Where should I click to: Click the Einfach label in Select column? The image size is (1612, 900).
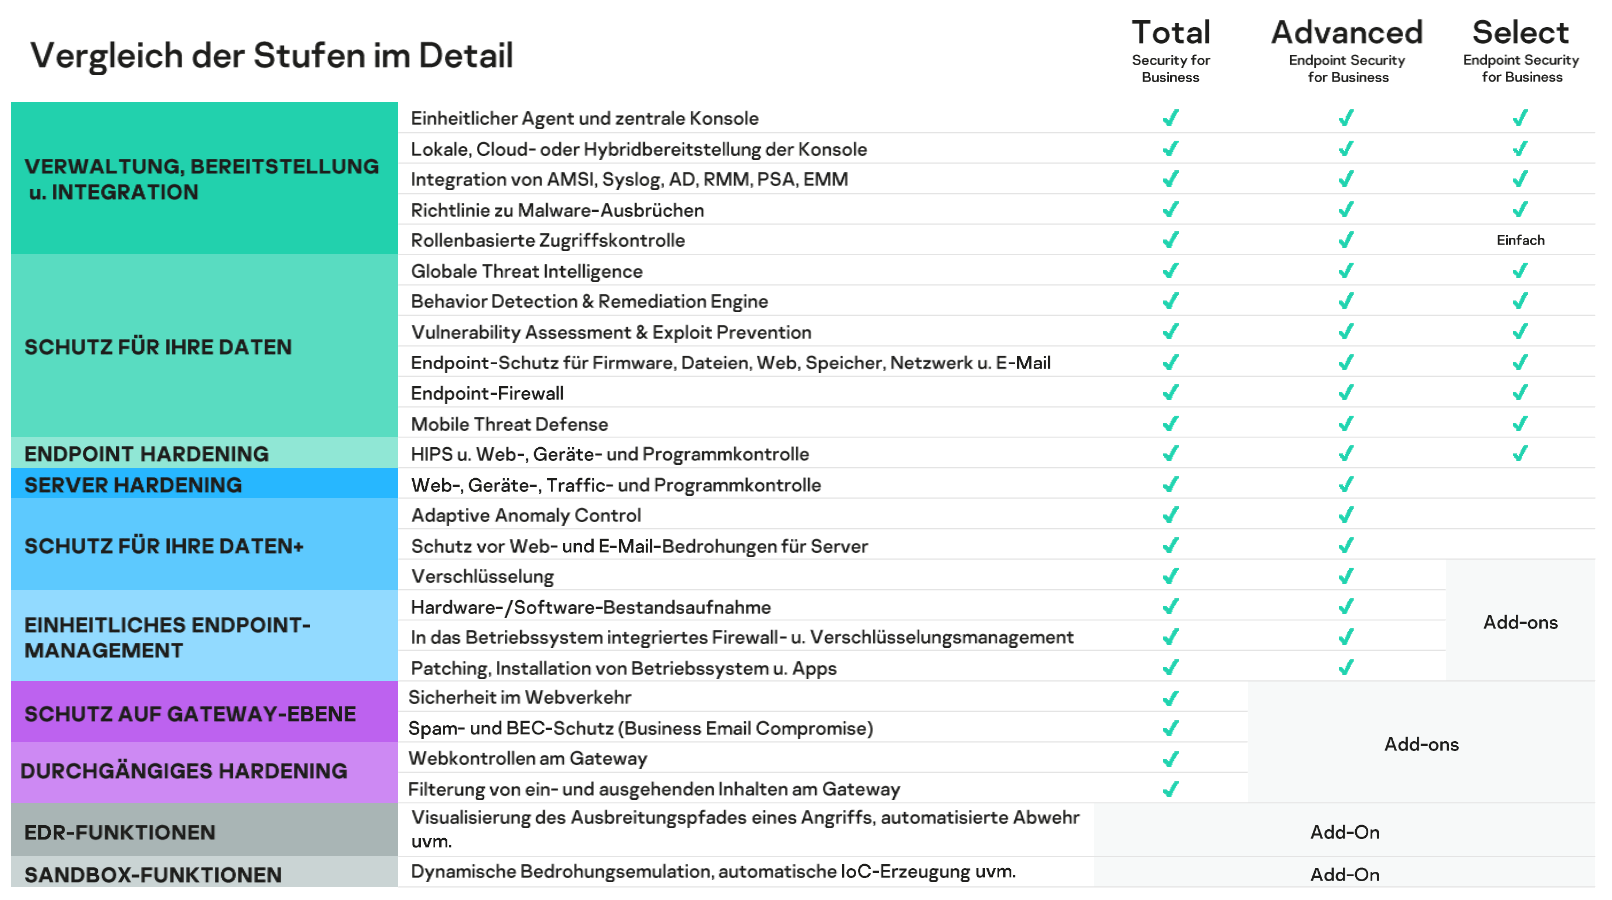click(x=1520, y=240)
